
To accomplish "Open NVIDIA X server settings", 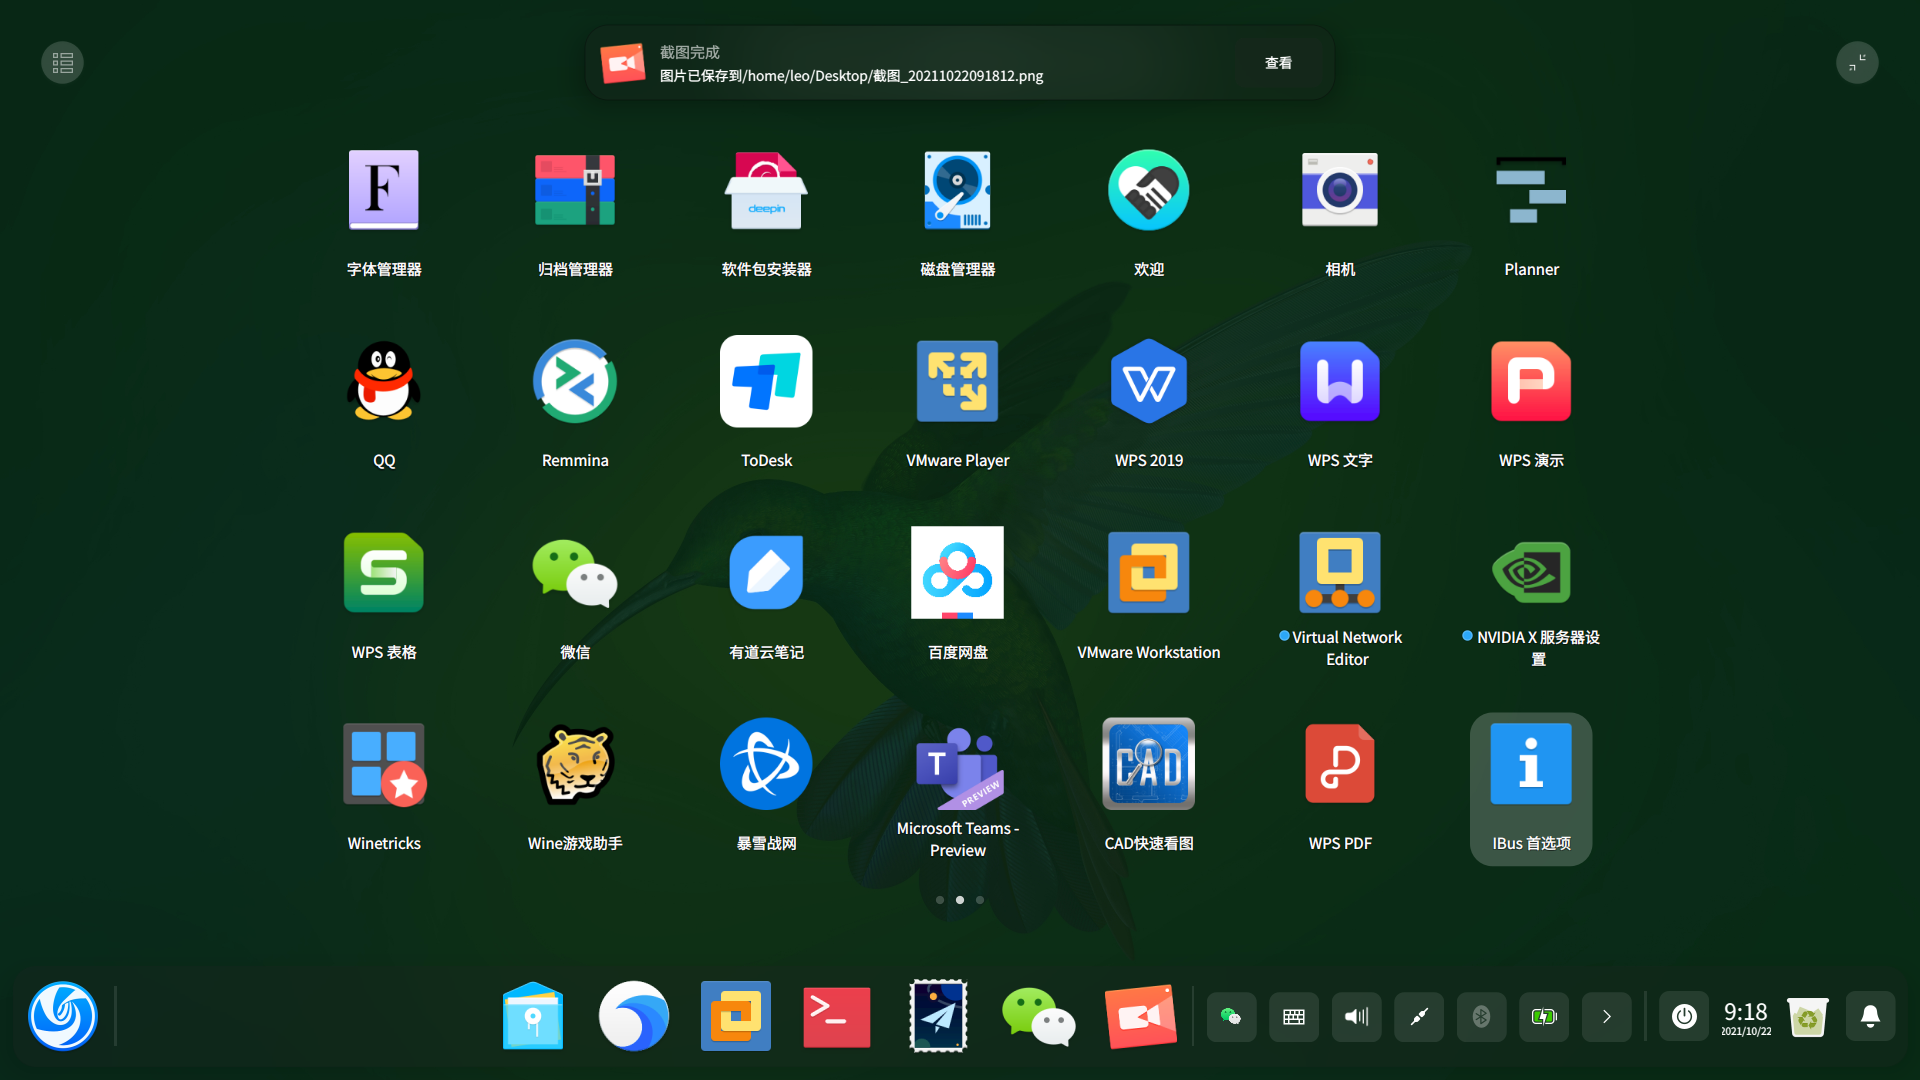I will pyautogui.click(x=1531, y=573).
